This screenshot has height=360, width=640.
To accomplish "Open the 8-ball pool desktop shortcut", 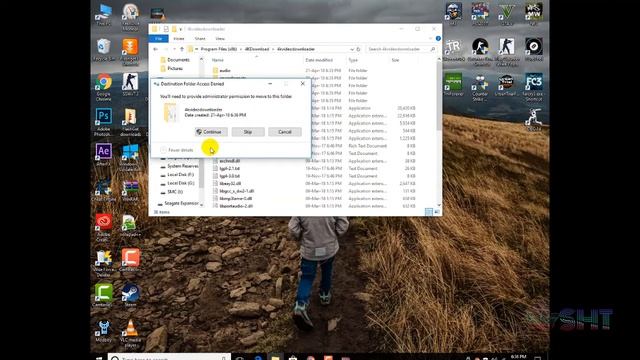I will [x=533, y=49].
